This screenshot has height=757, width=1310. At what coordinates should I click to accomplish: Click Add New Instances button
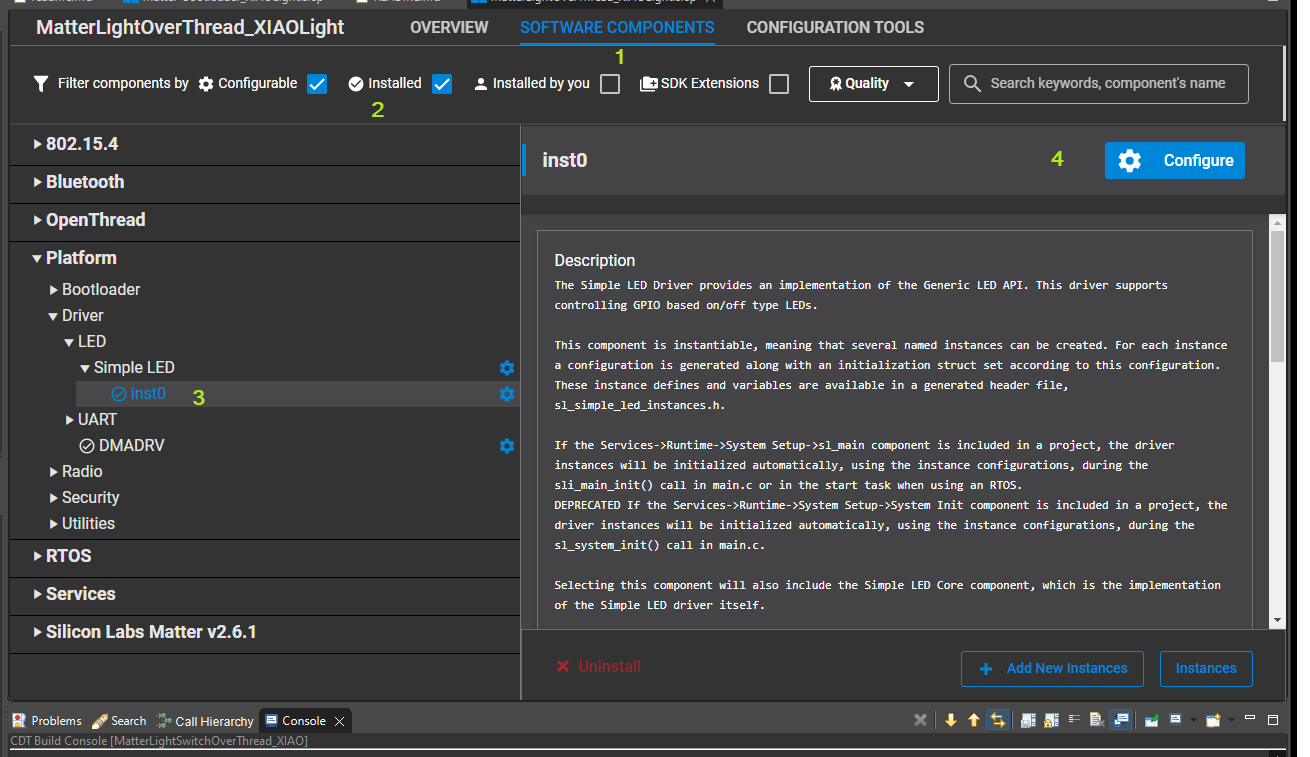coord(1052,669)
